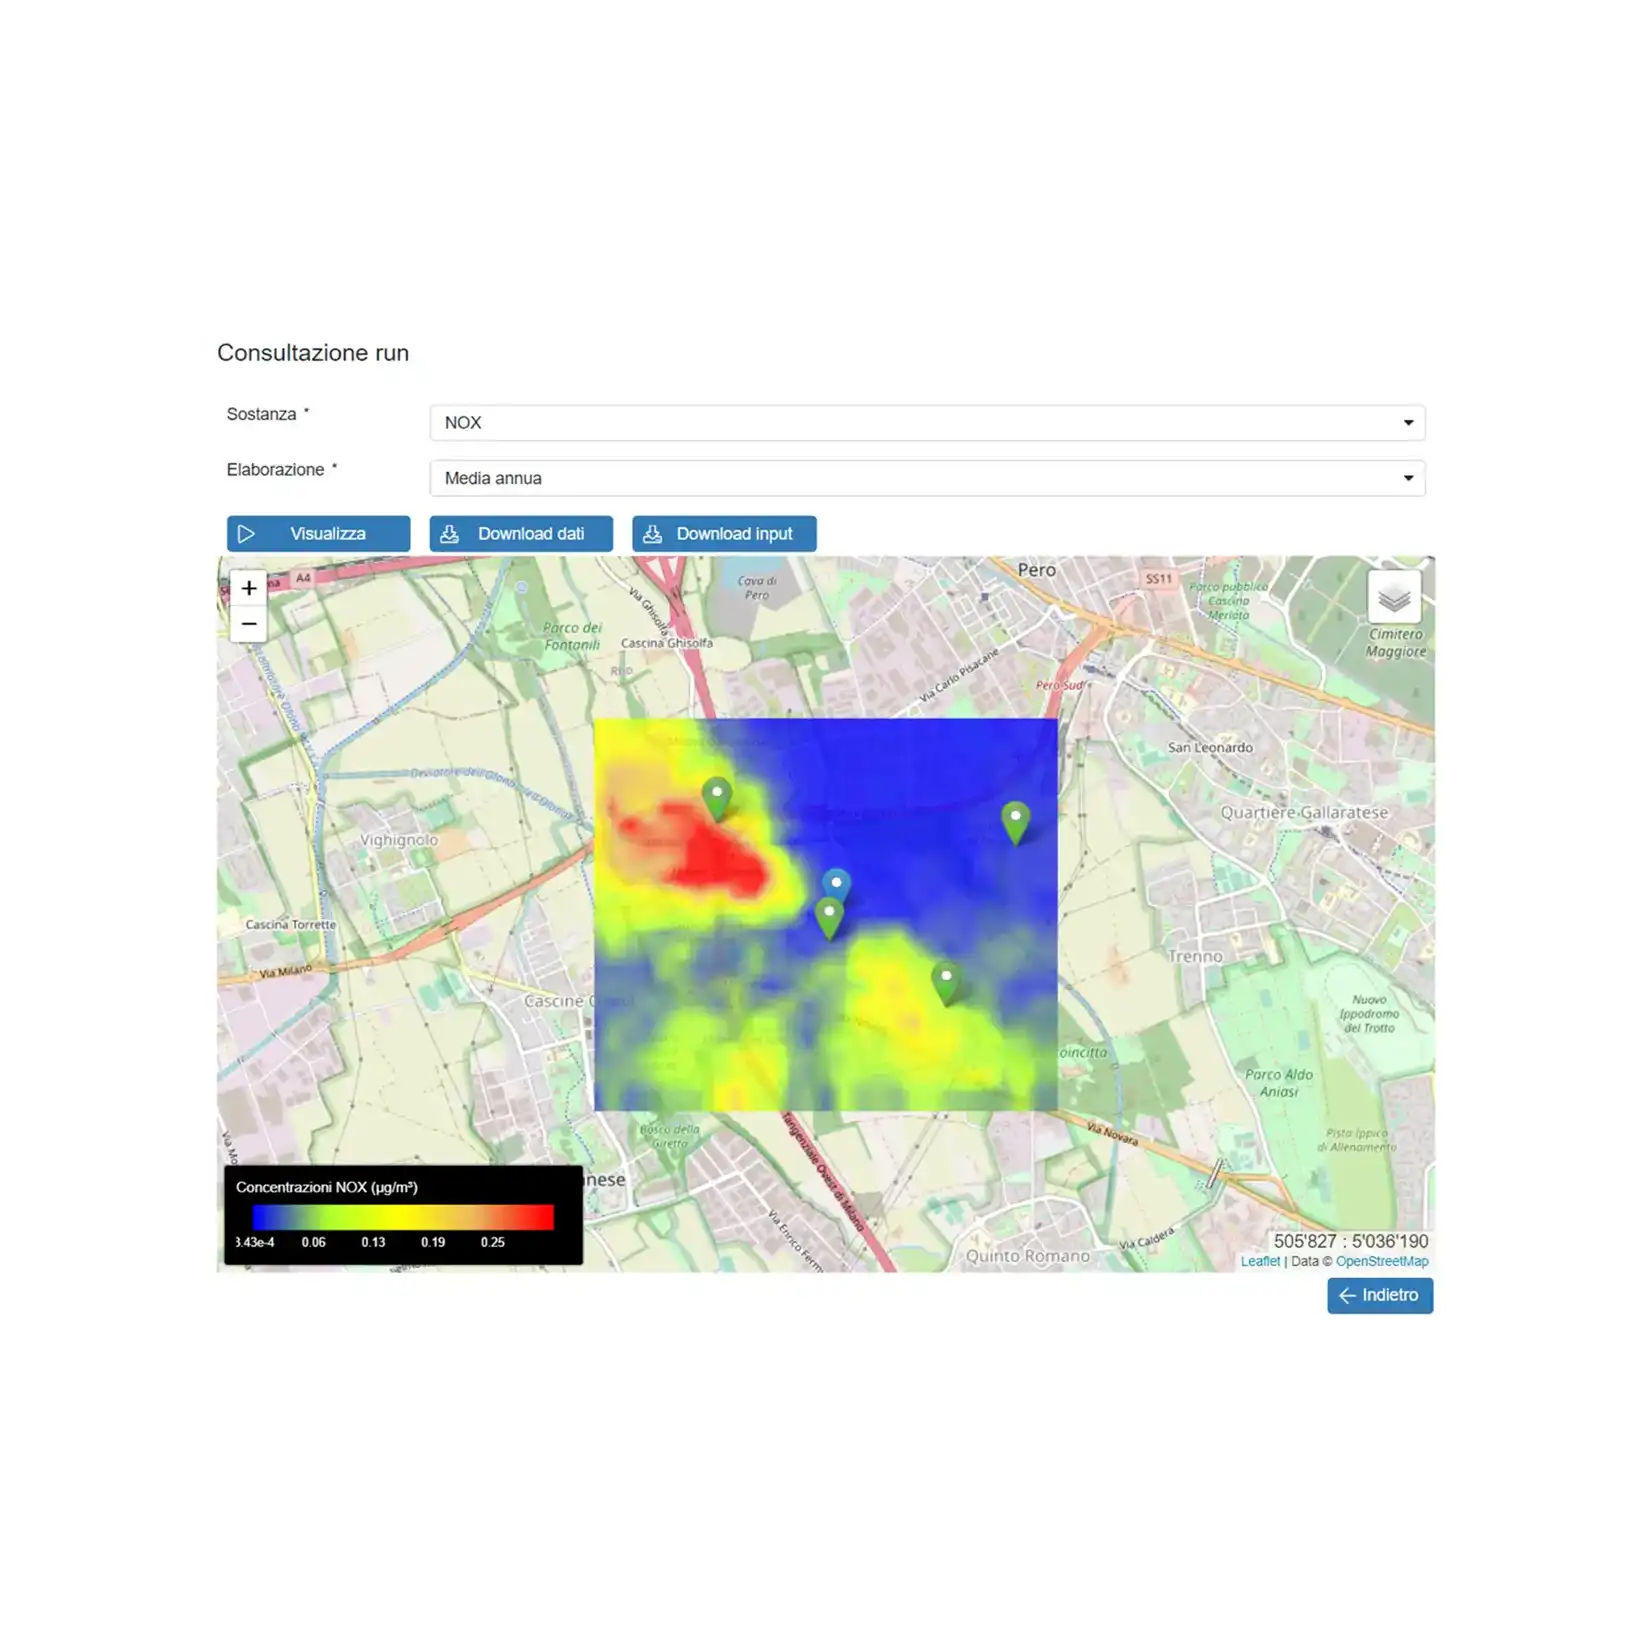
Task: Click the 0.13 legend value
Action: 373,1242
